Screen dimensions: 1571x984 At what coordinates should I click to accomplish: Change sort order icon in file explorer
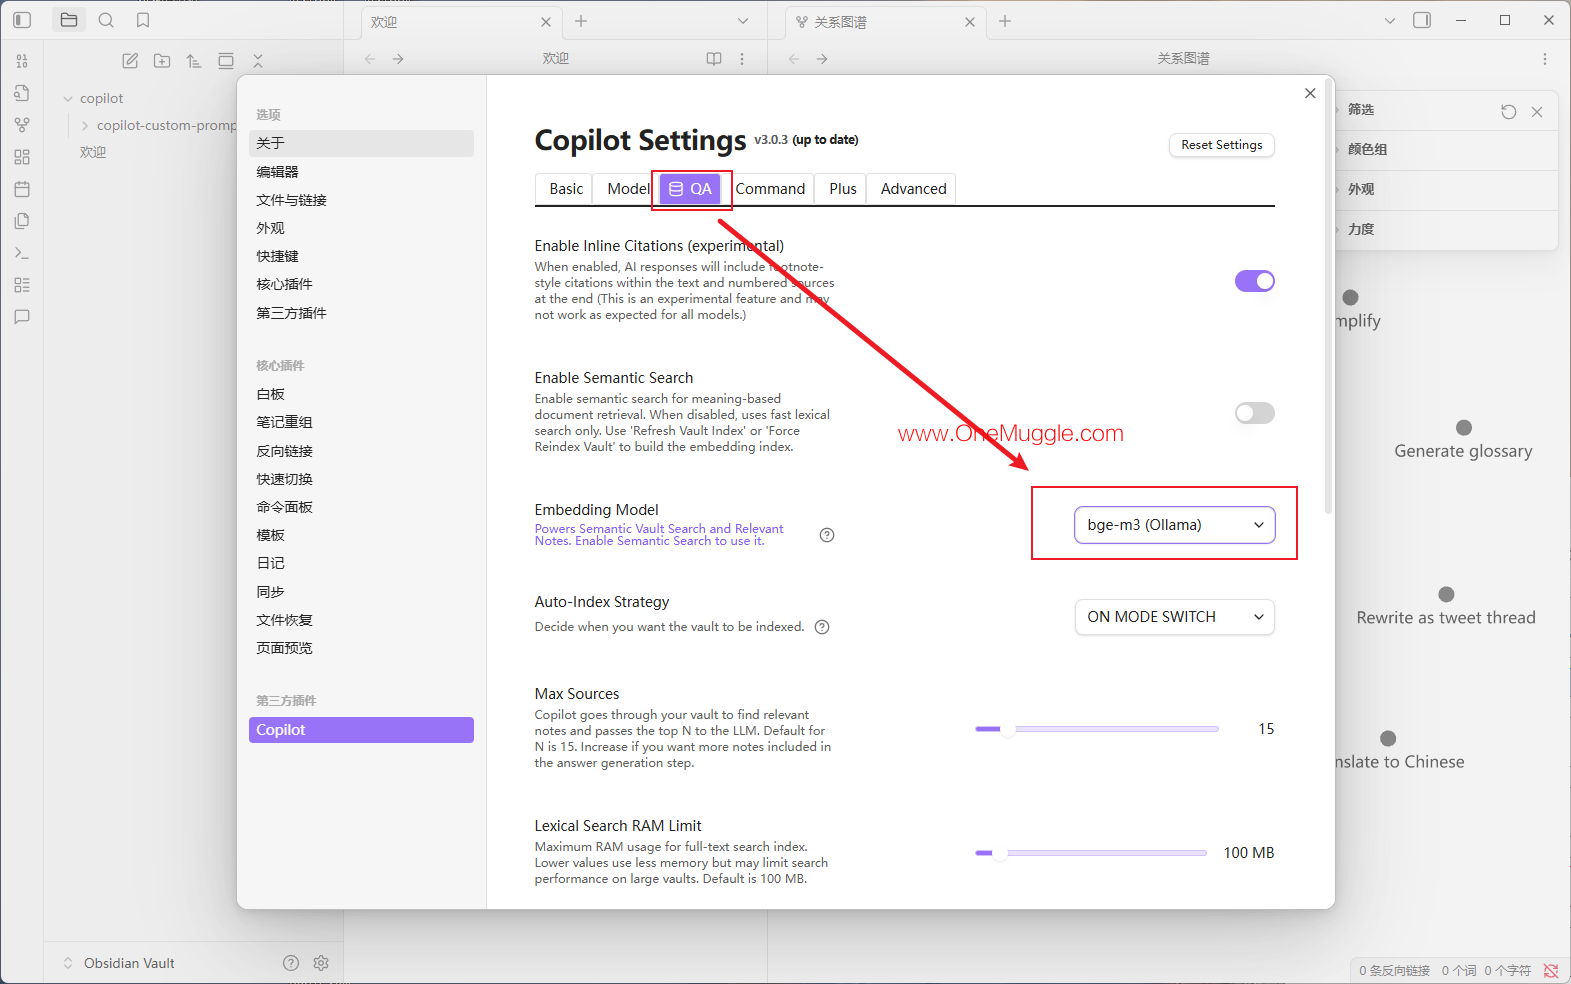194,61
